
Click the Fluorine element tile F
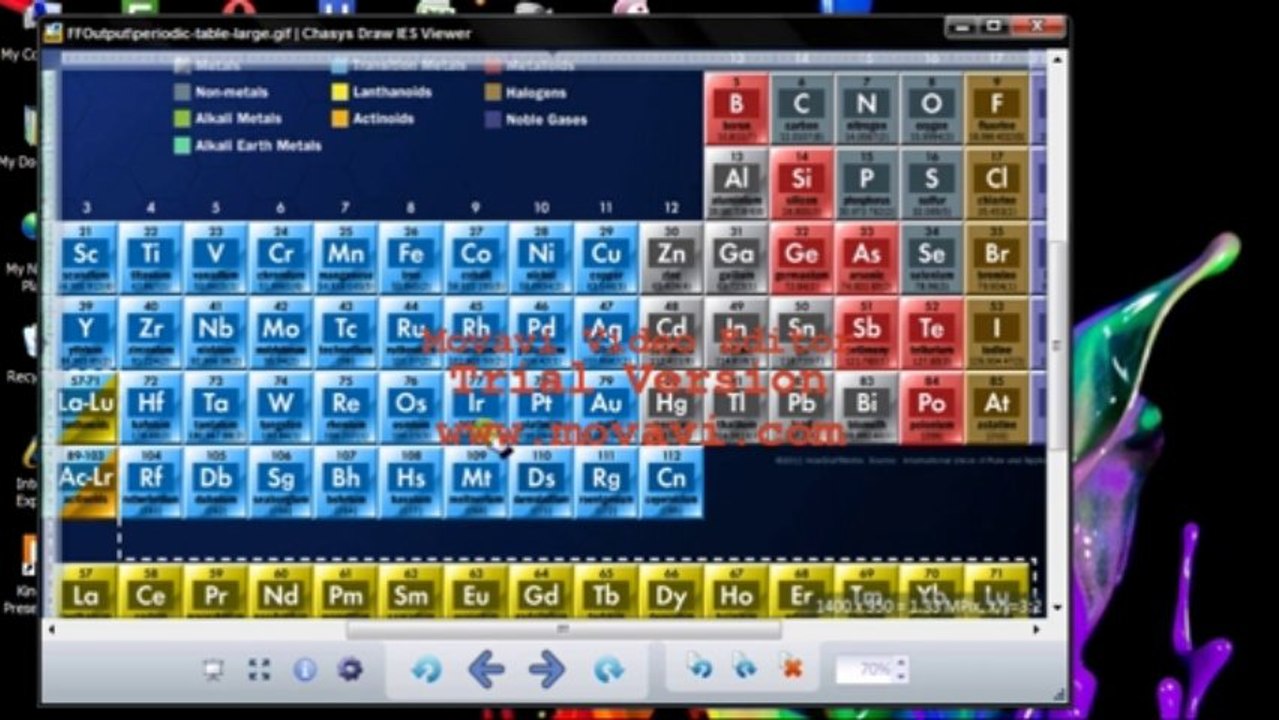996,108
